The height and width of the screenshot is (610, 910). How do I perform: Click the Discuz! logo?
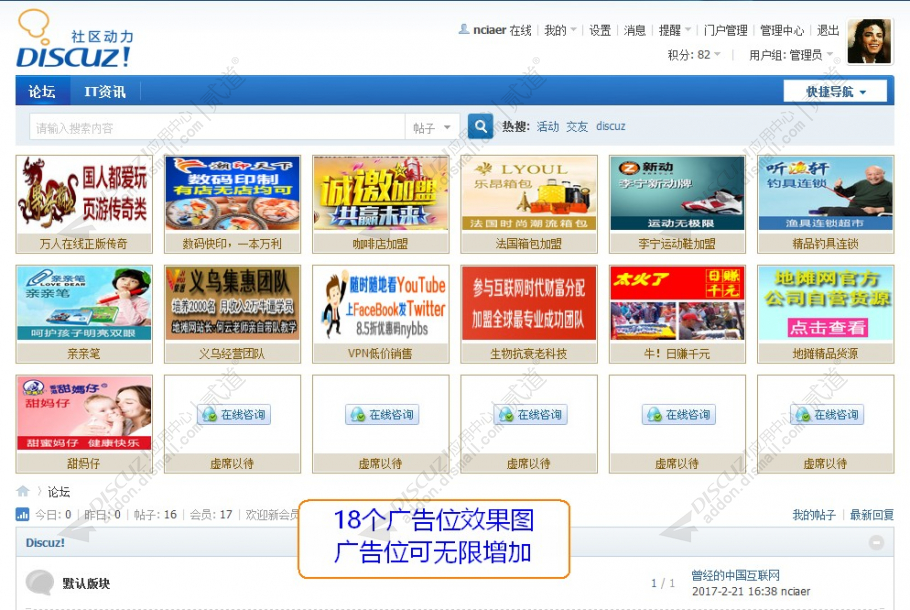click(75, 39)
